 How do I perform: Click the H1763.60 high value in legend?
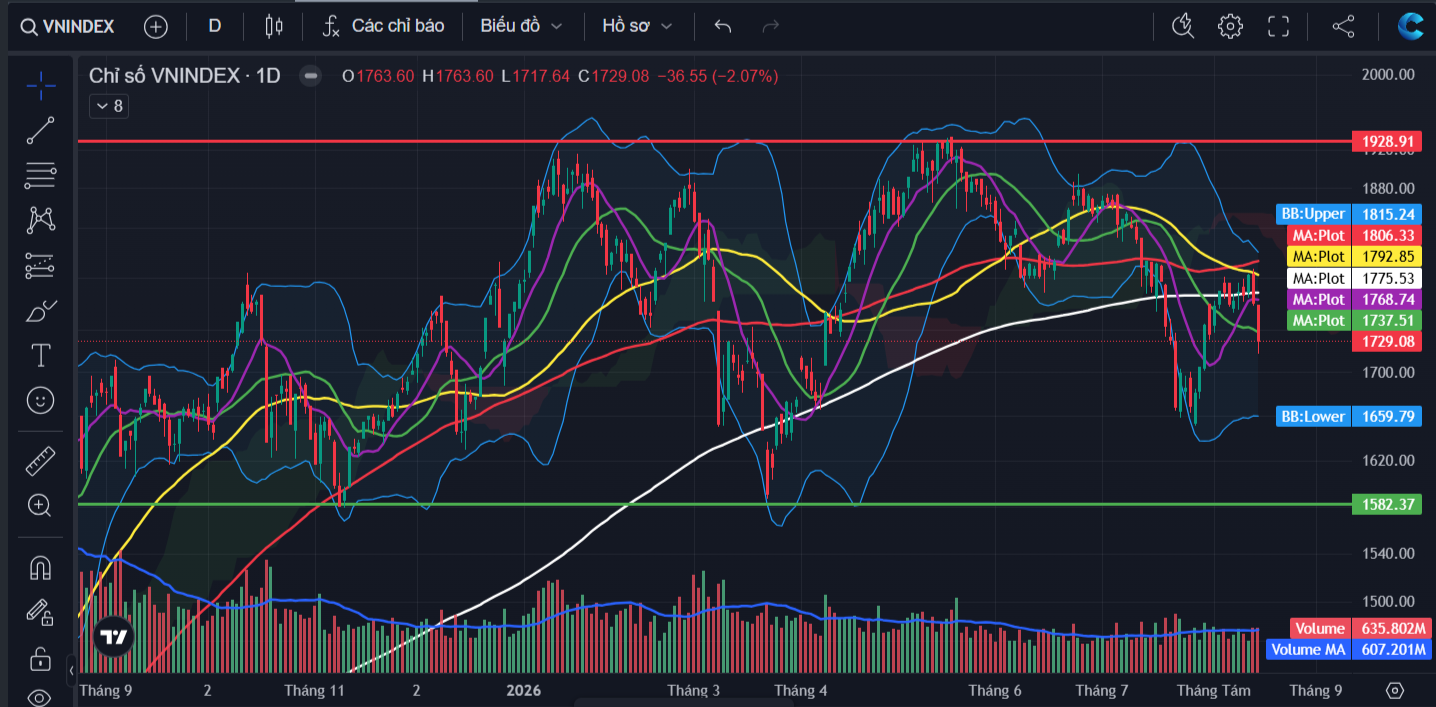(x=458, y=76)
